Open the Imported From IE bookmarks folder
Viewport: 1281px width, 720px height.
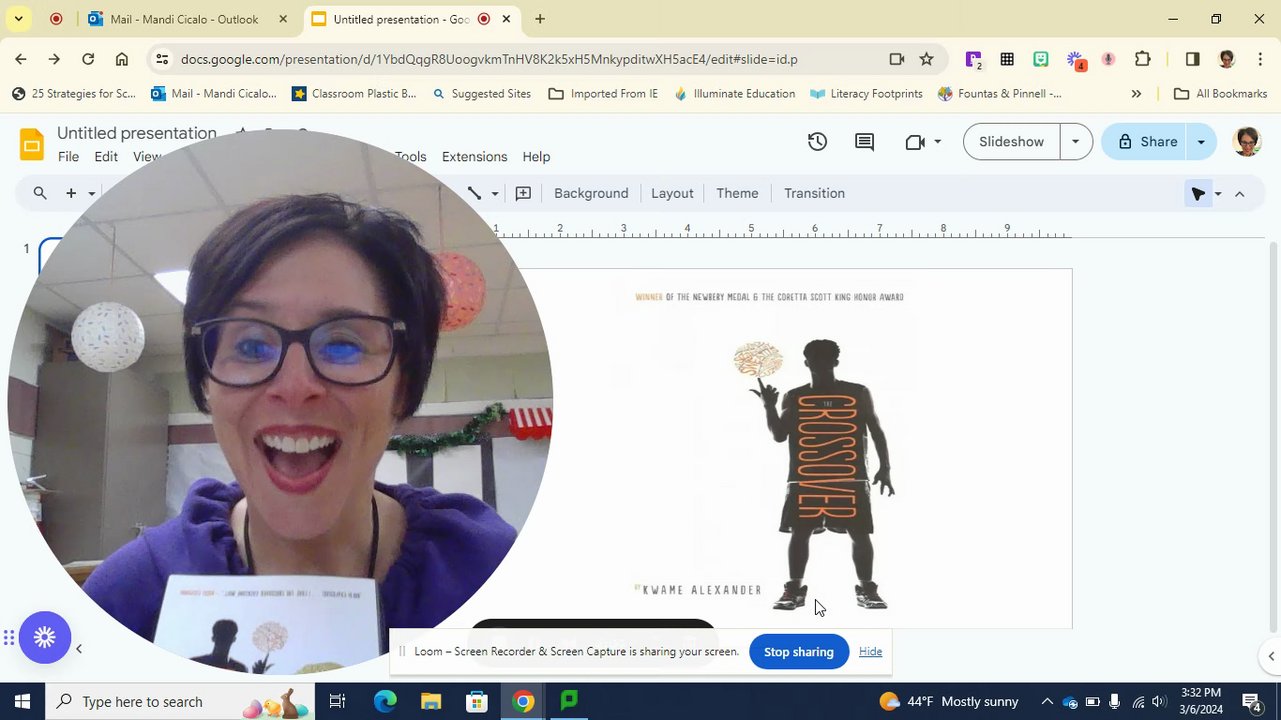pyautogui.click(x=603, y=94)
